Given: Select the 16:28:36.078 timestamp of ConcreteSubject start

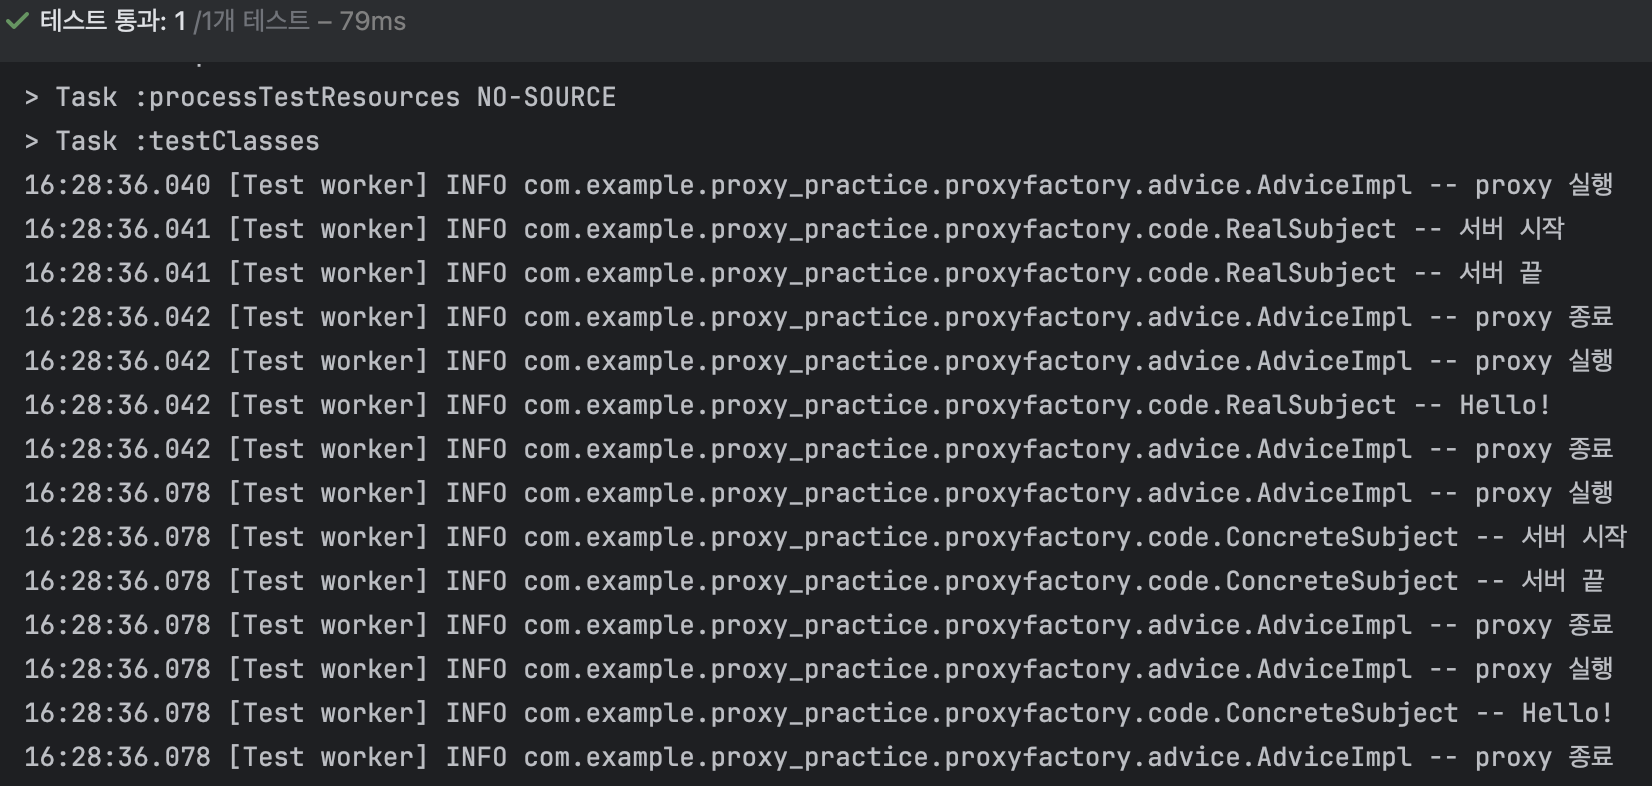Looking at the screenshot, I should 115,536.
